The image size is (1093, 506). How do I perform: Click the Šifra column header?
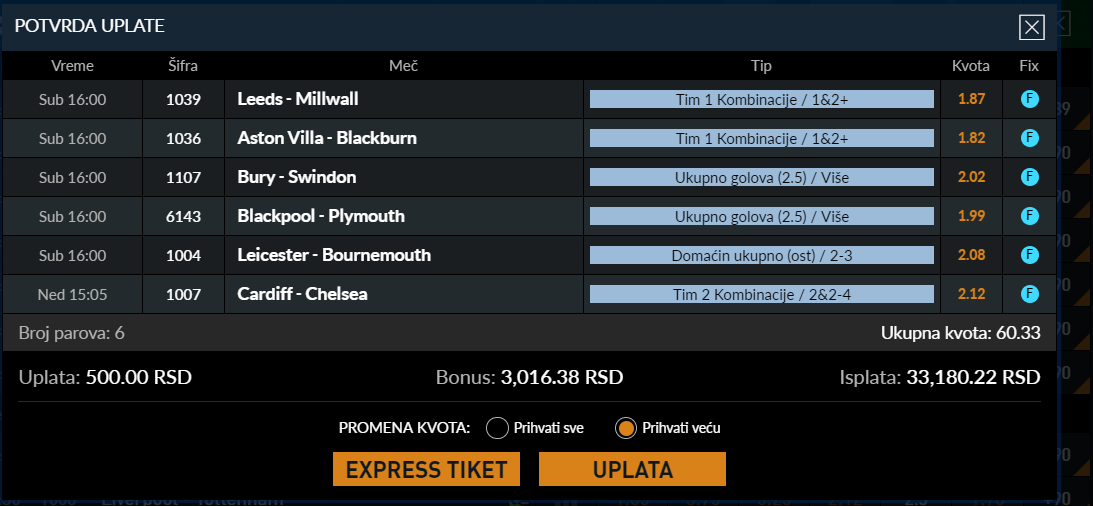click(x=183, y=66)
